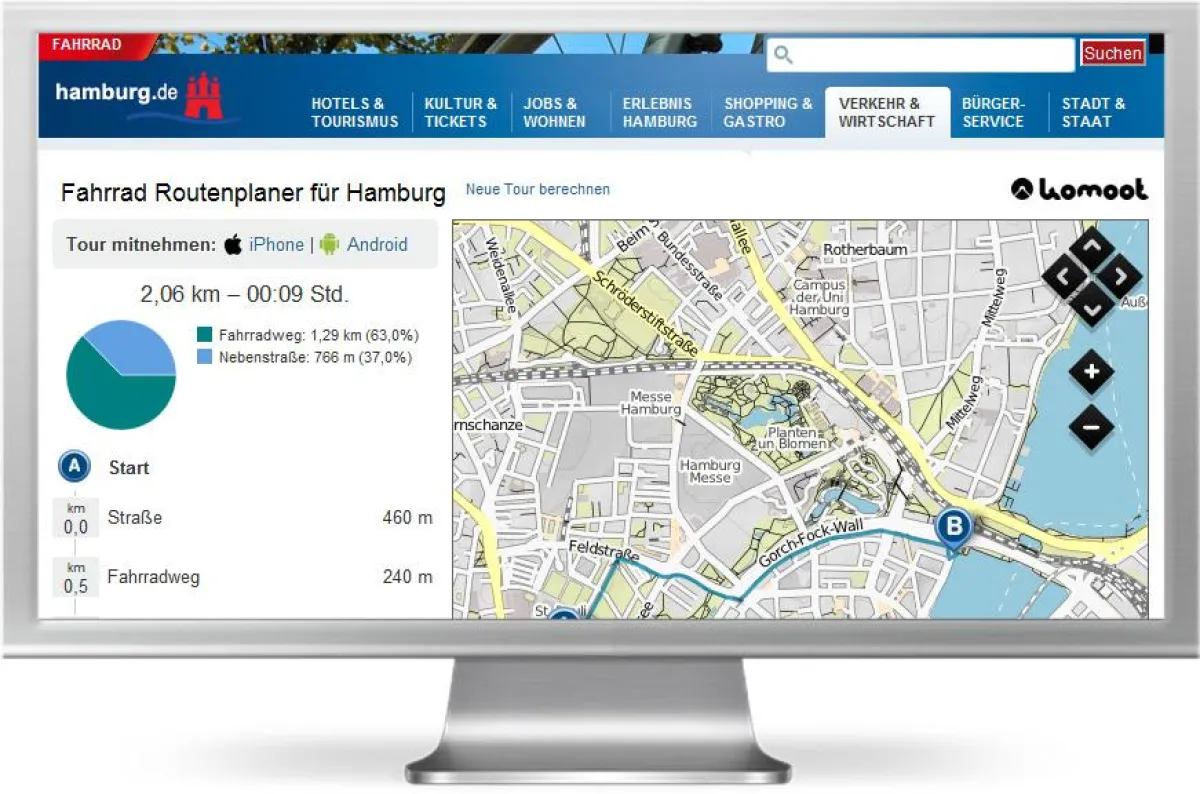Click the Start marker A badge

72,467
